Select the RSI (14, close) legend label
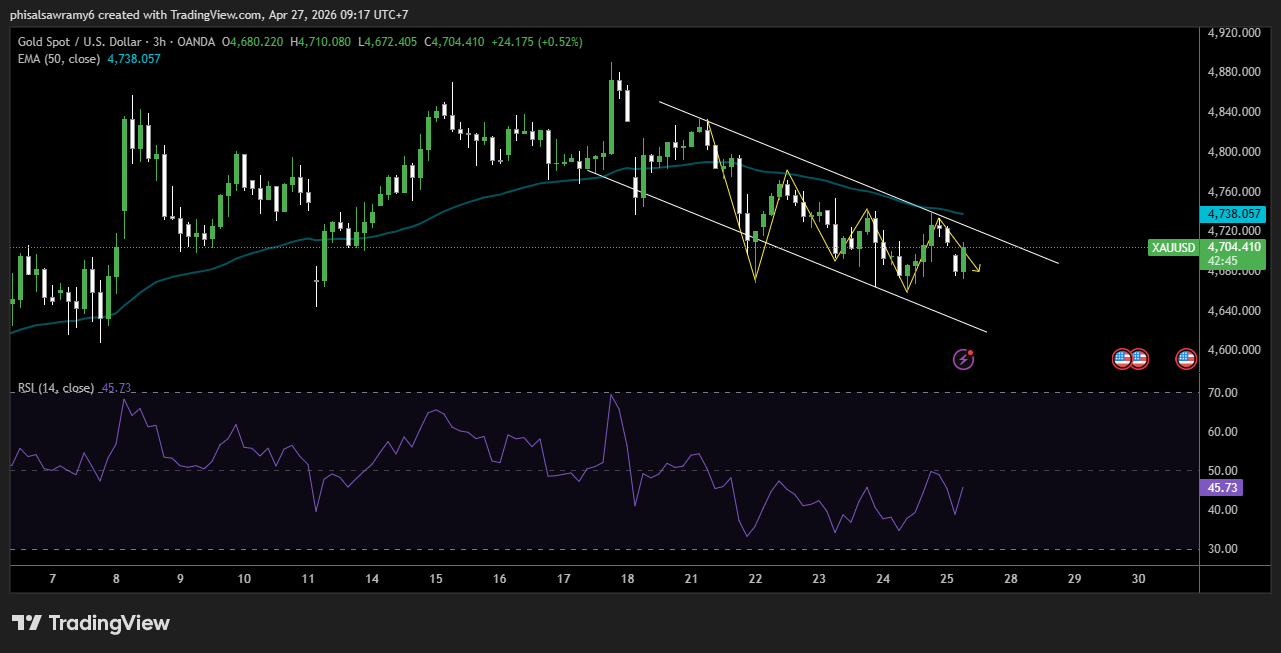This screenshot has height=653, width=1281. tap(56, 388)
